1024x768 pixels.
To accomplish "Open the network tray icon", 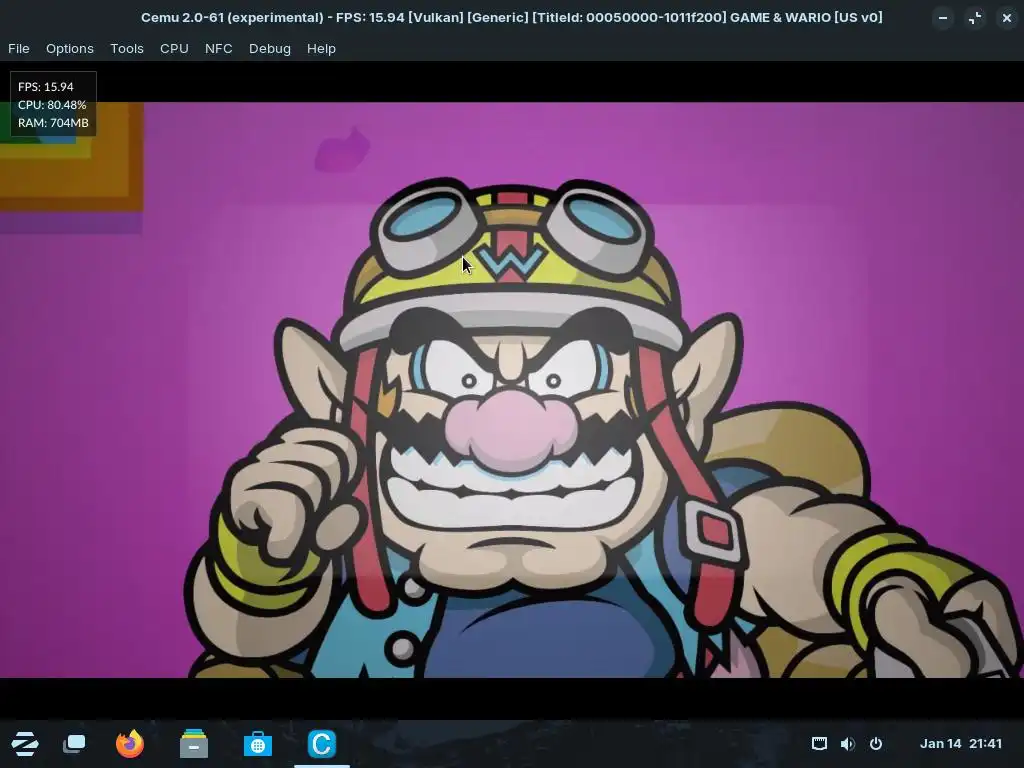I will click(x=819, y=743).
